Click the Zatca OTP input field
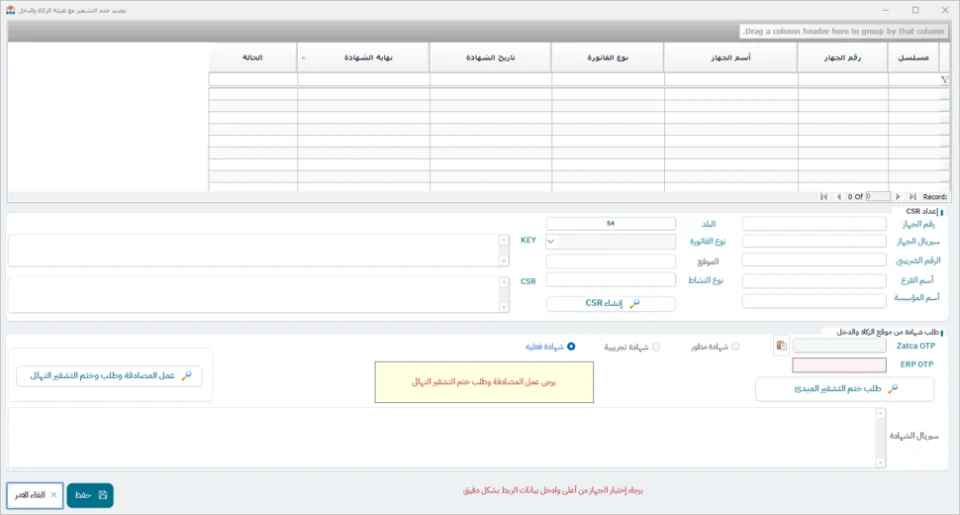 (x=839, y=346)
